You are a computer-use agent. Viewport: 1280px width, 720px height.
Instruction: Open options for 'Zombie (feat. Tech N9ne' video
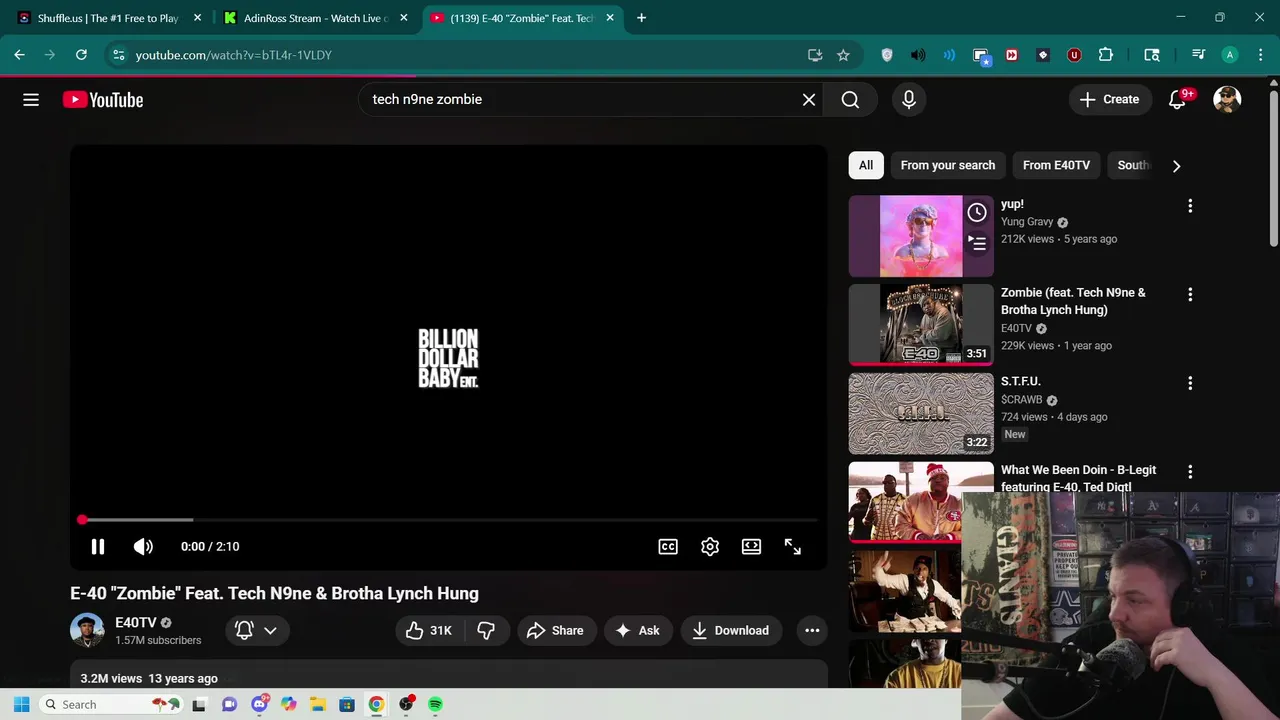pos(1190,295)
